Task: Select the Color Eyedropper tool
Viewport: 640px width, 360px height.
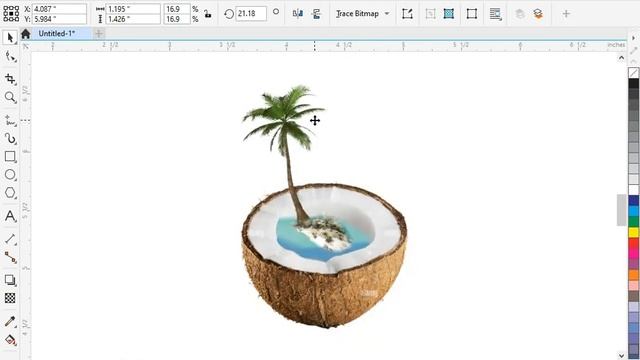Action: point(10,321)
